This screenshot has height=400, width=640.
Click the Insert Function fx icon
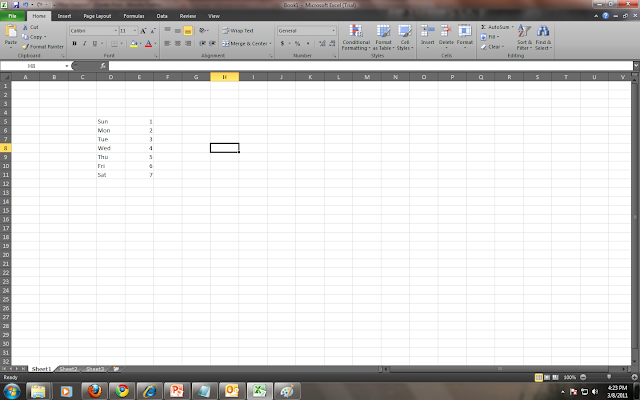pos(103,65)
